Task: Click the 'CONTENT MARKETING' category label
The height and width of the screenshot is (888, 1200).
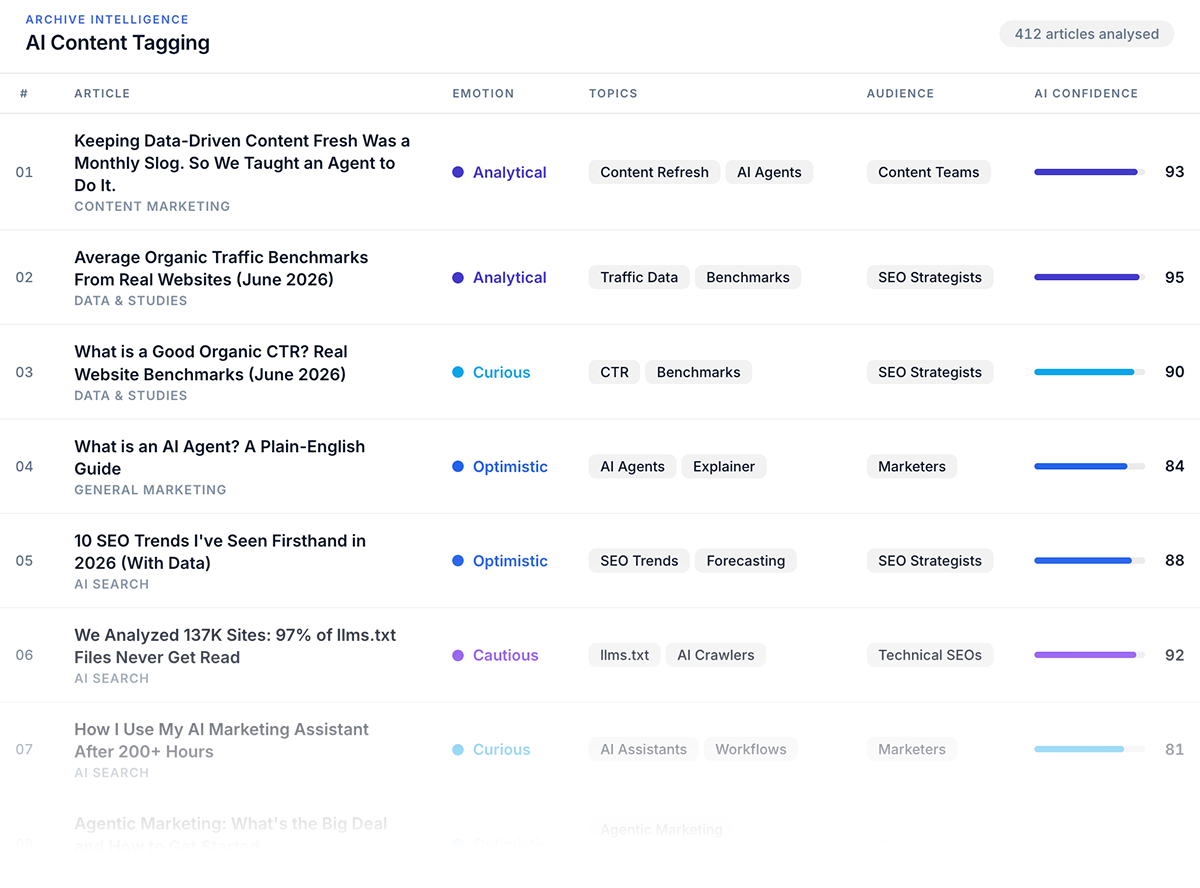Action: point(152,206)
